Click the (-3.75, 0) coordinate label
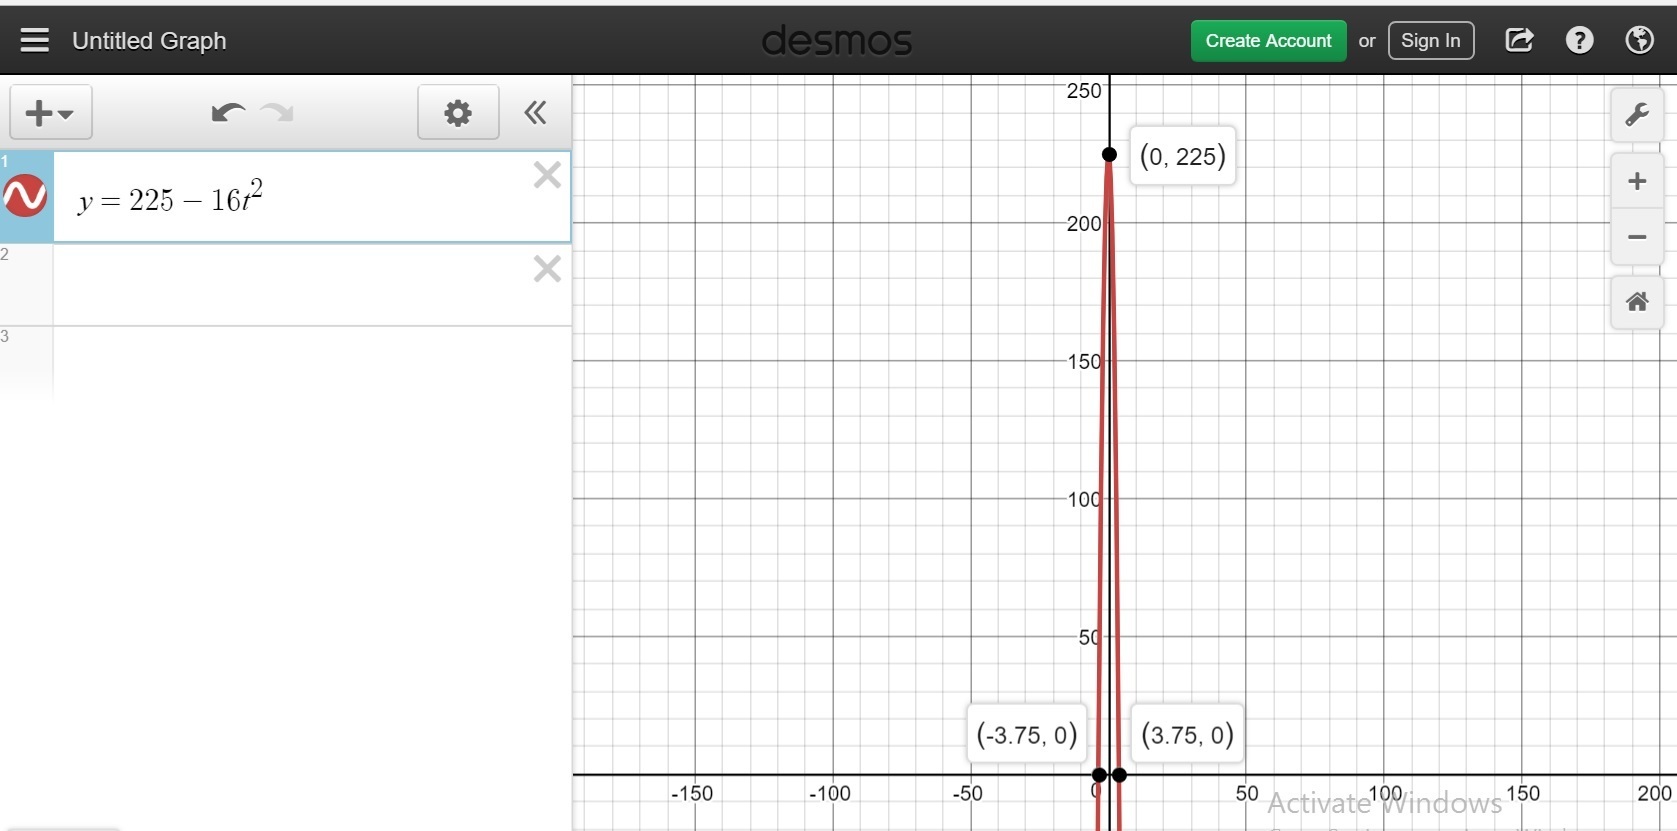 (x=1027, y=735)
